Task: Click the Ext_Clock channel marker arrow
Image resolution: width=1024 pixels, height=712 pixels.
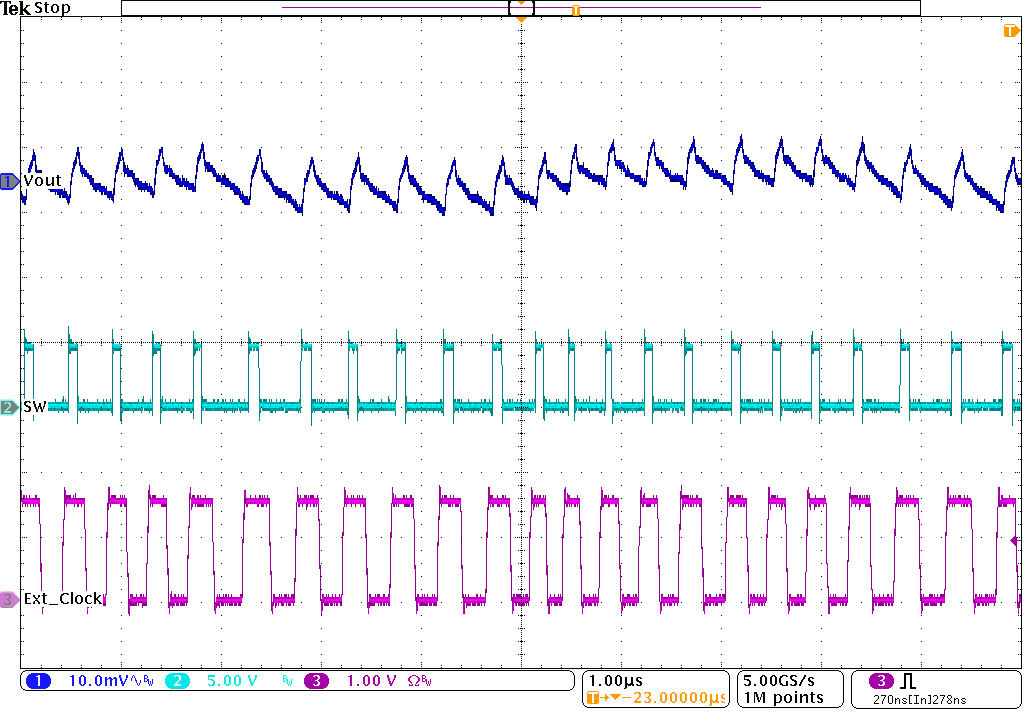Action: (7, 597)
